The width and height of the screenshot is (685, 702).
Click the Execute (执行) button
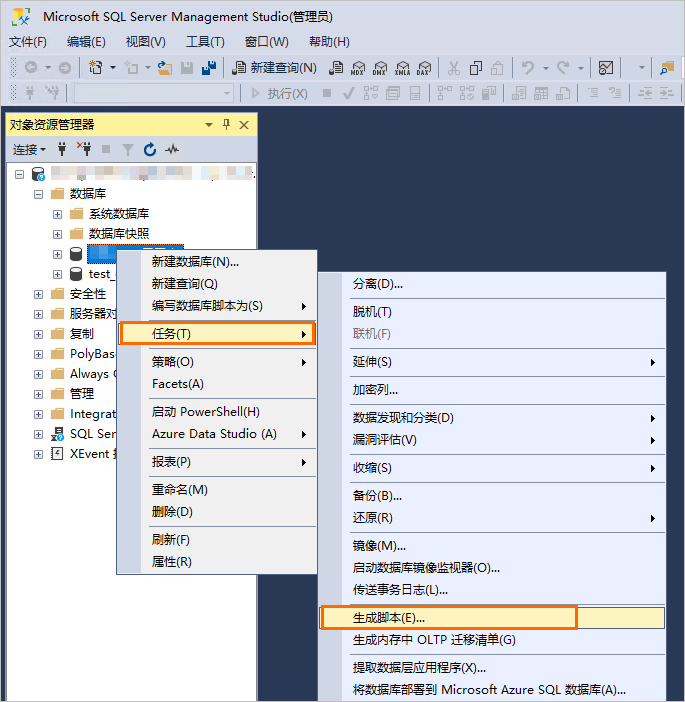pos(279,94)
